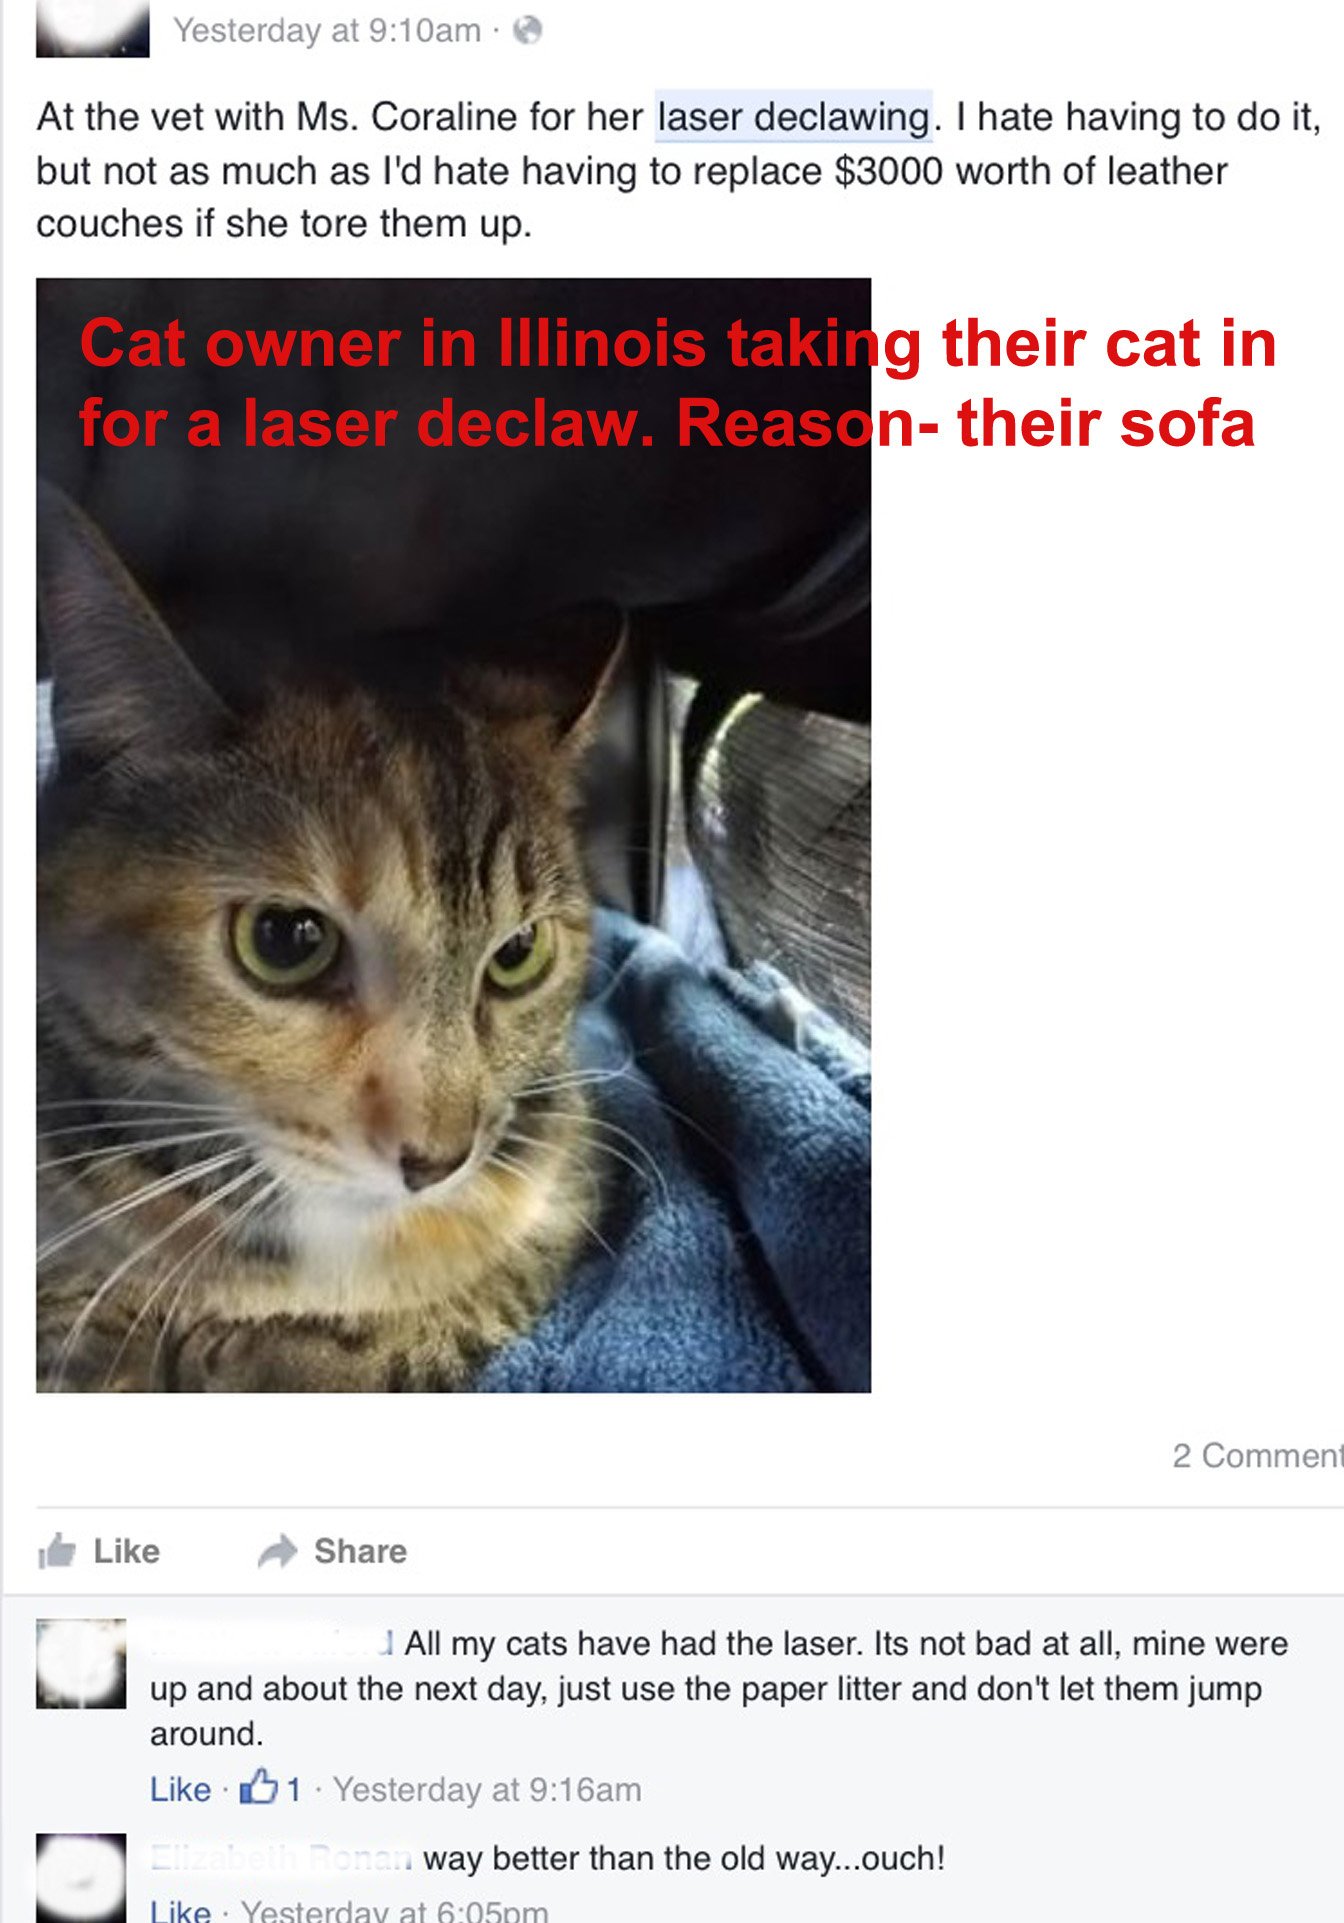
Task: Like the 'way better than old way' comment
Action: pyautogui.click(x=180, y=1910)
